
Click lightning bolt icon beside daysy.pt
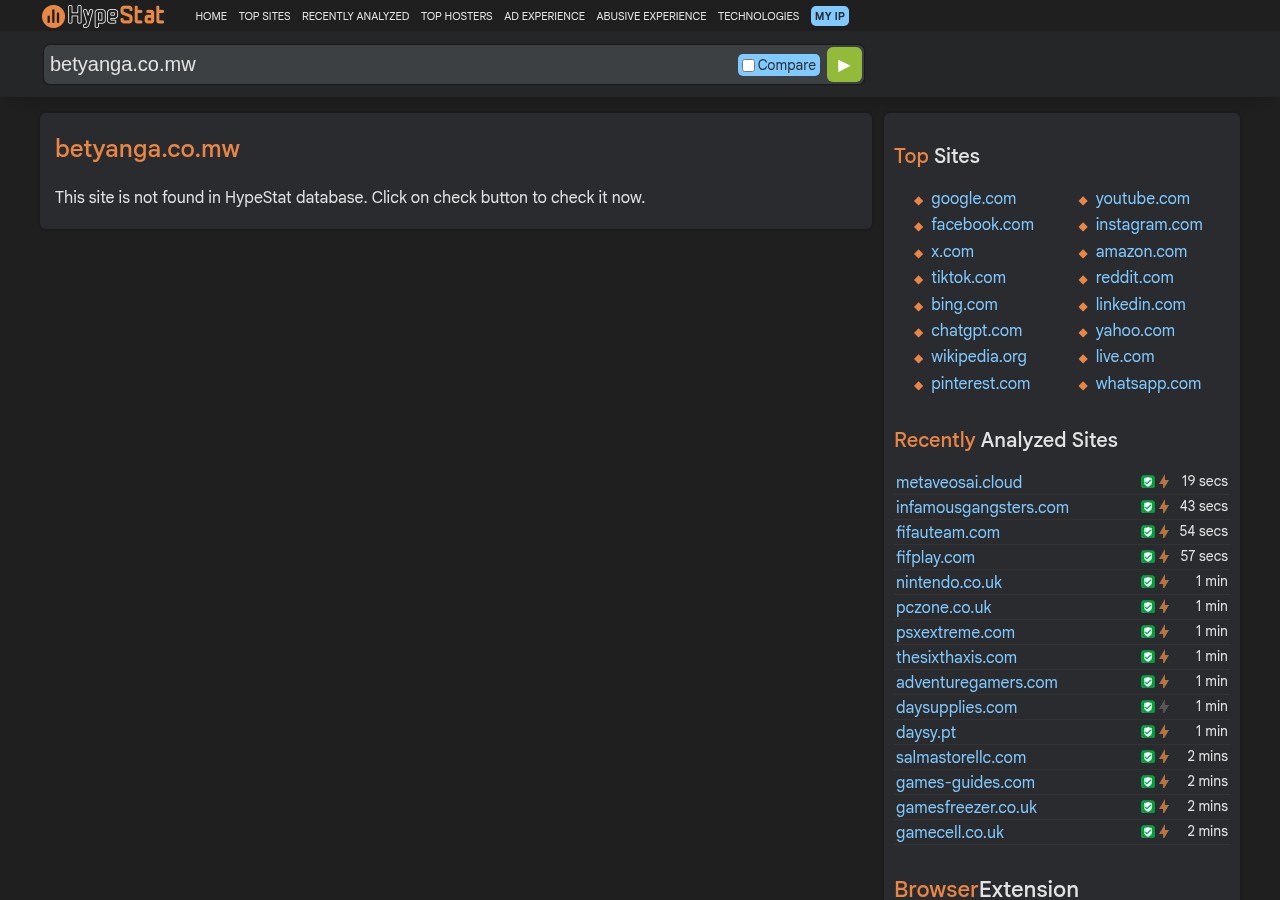[1164, 732]
